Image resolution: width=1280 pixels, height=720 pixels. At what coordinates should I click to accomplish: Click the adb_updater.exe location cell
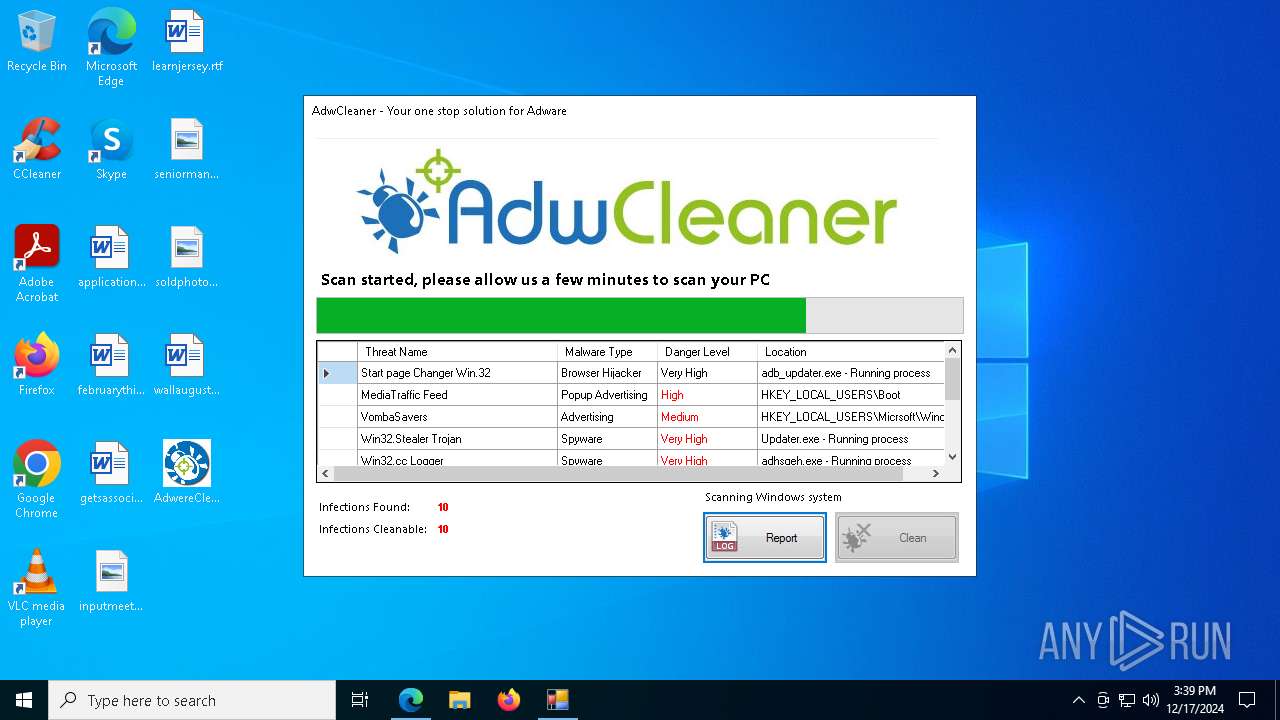pyautogui.click(x=851, y=373)
